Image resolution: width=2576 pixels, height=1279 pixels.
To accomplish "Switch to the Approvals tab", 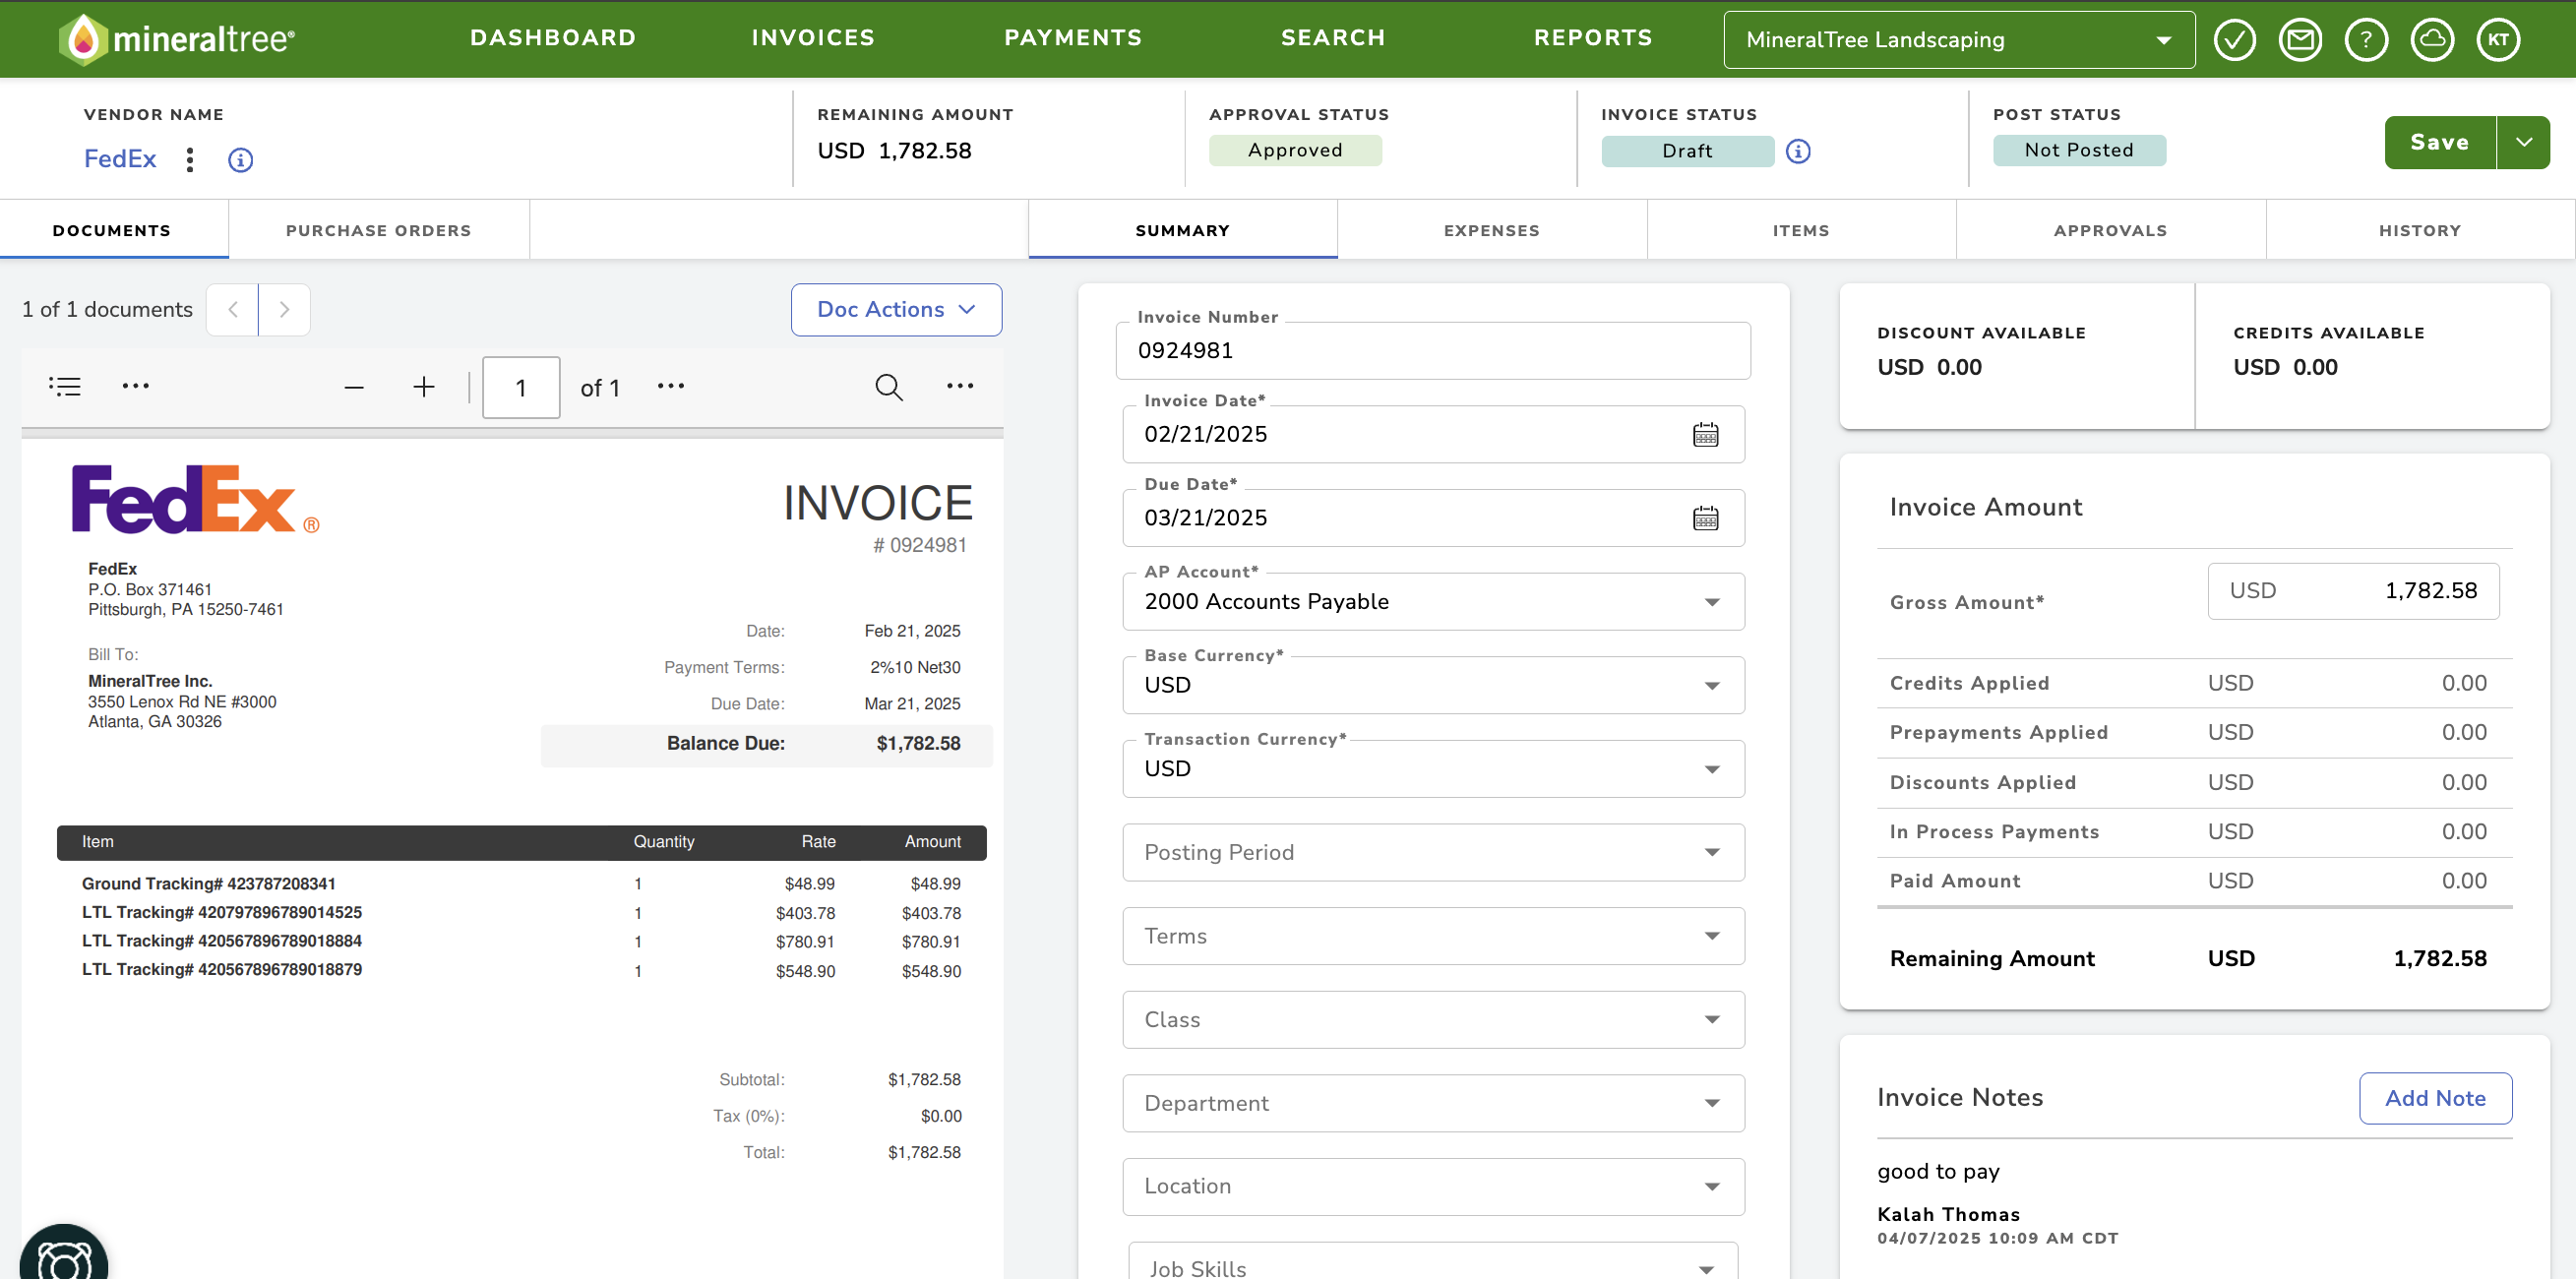I will pos(2110,231).
